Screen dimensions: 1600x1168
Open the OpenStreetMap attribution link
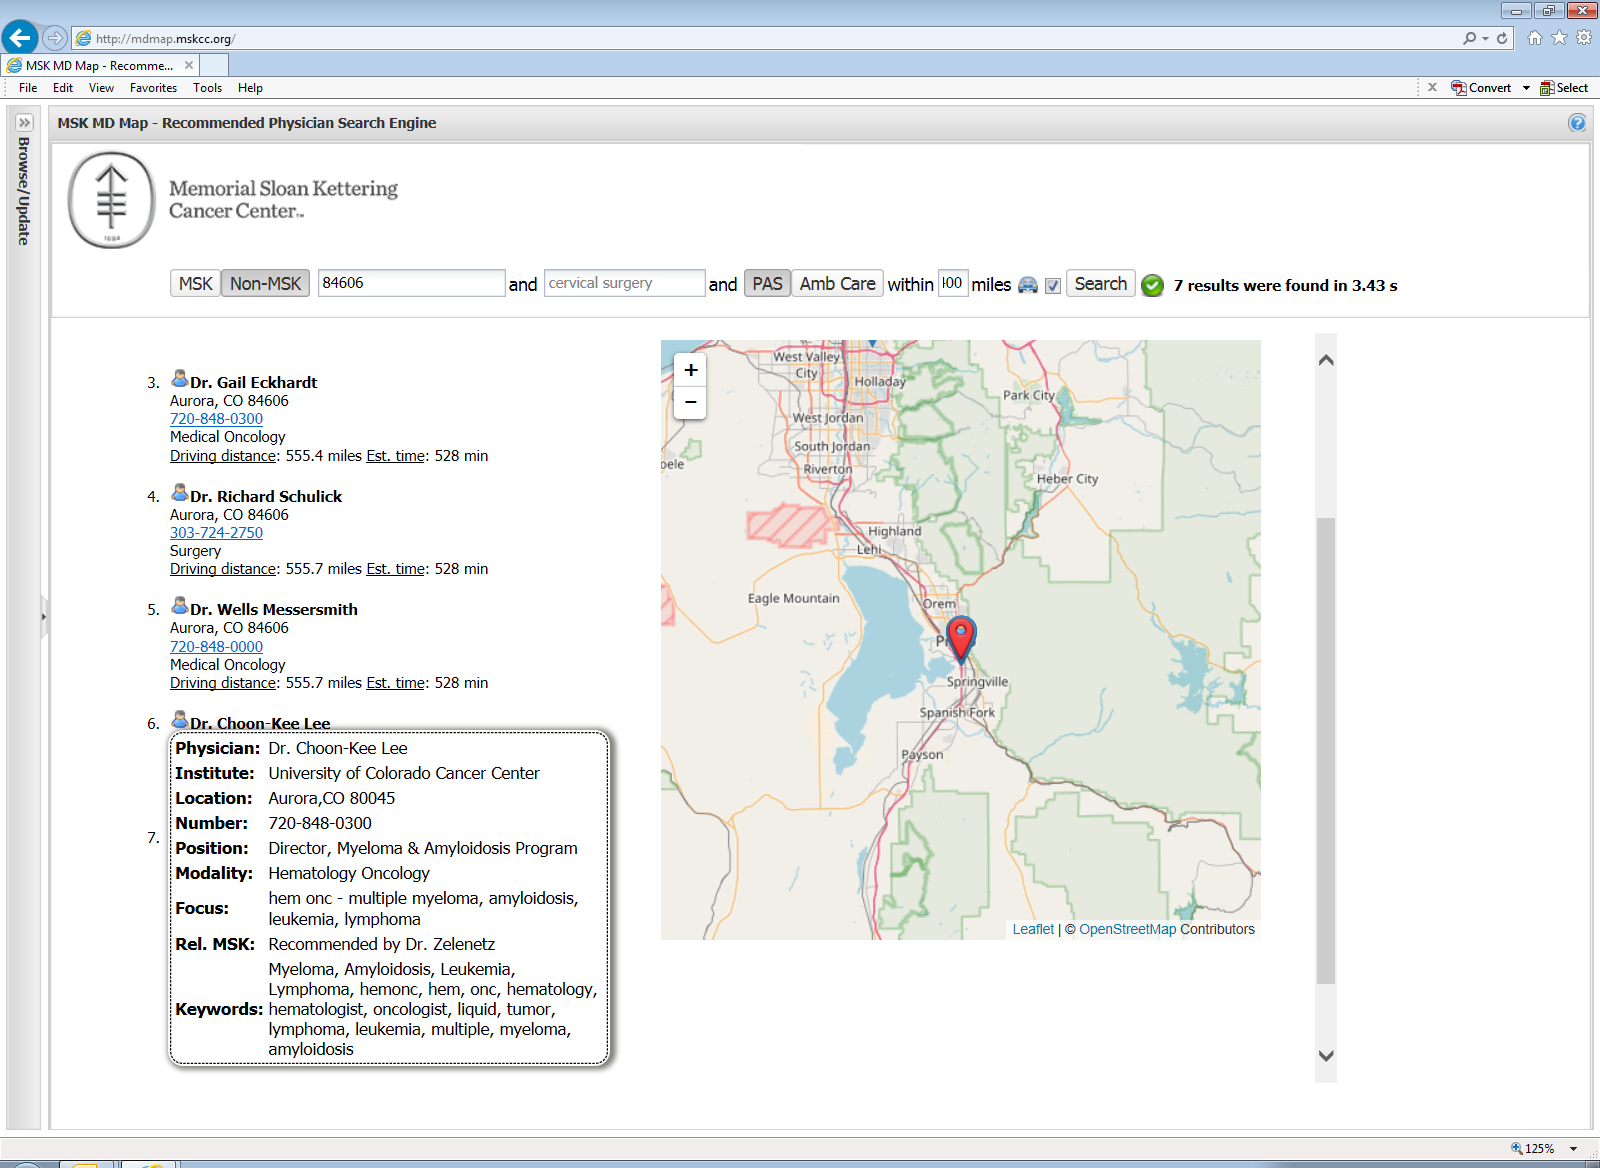(x=1127, y=929)
